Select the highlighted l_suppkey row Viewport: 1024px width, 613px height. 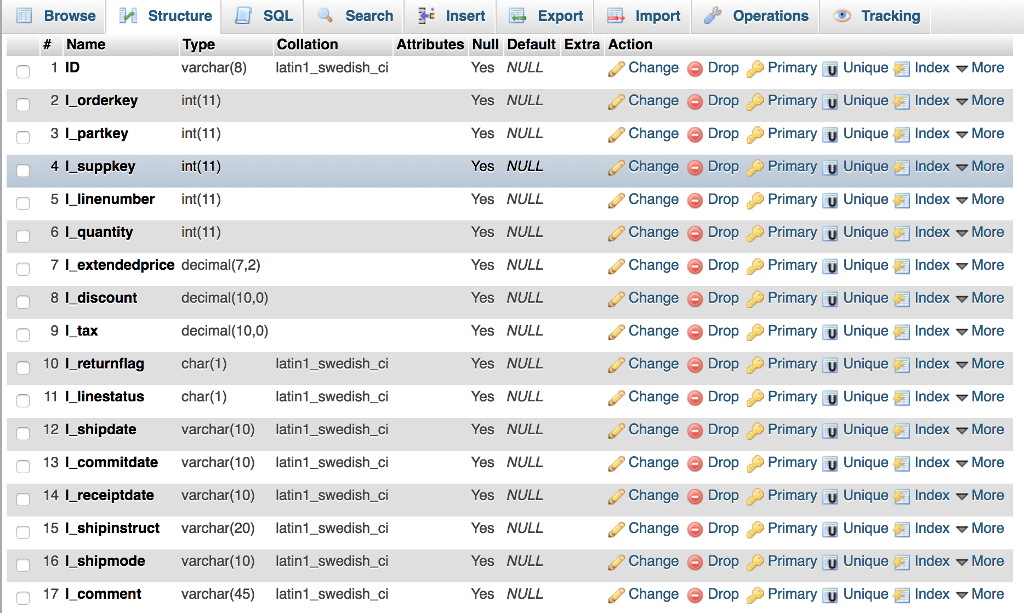[22, 166]
